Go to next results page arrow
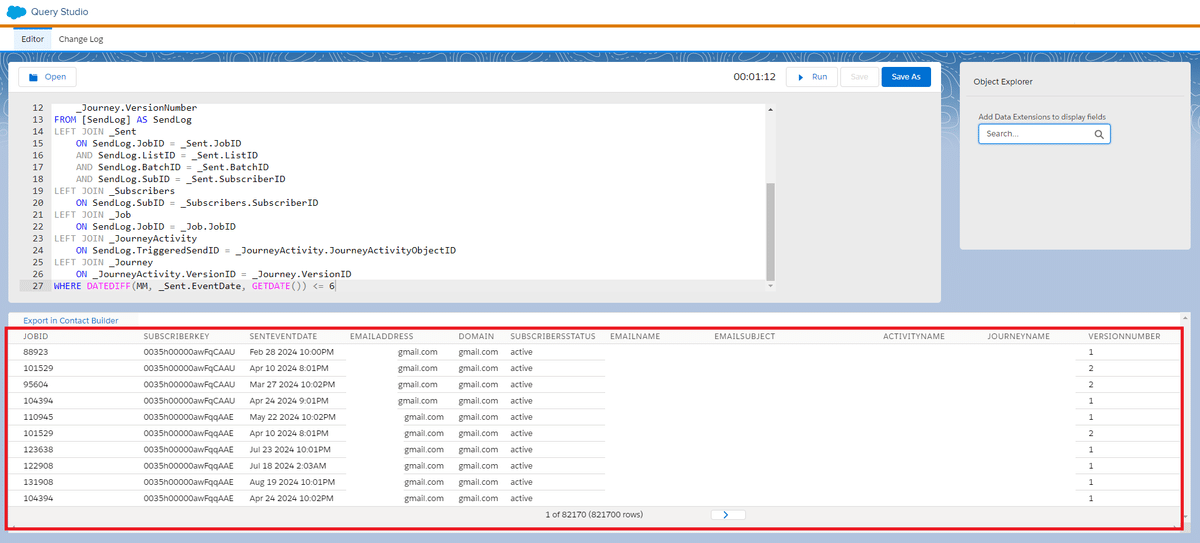The image size is (1200, 543). point(726,515)
